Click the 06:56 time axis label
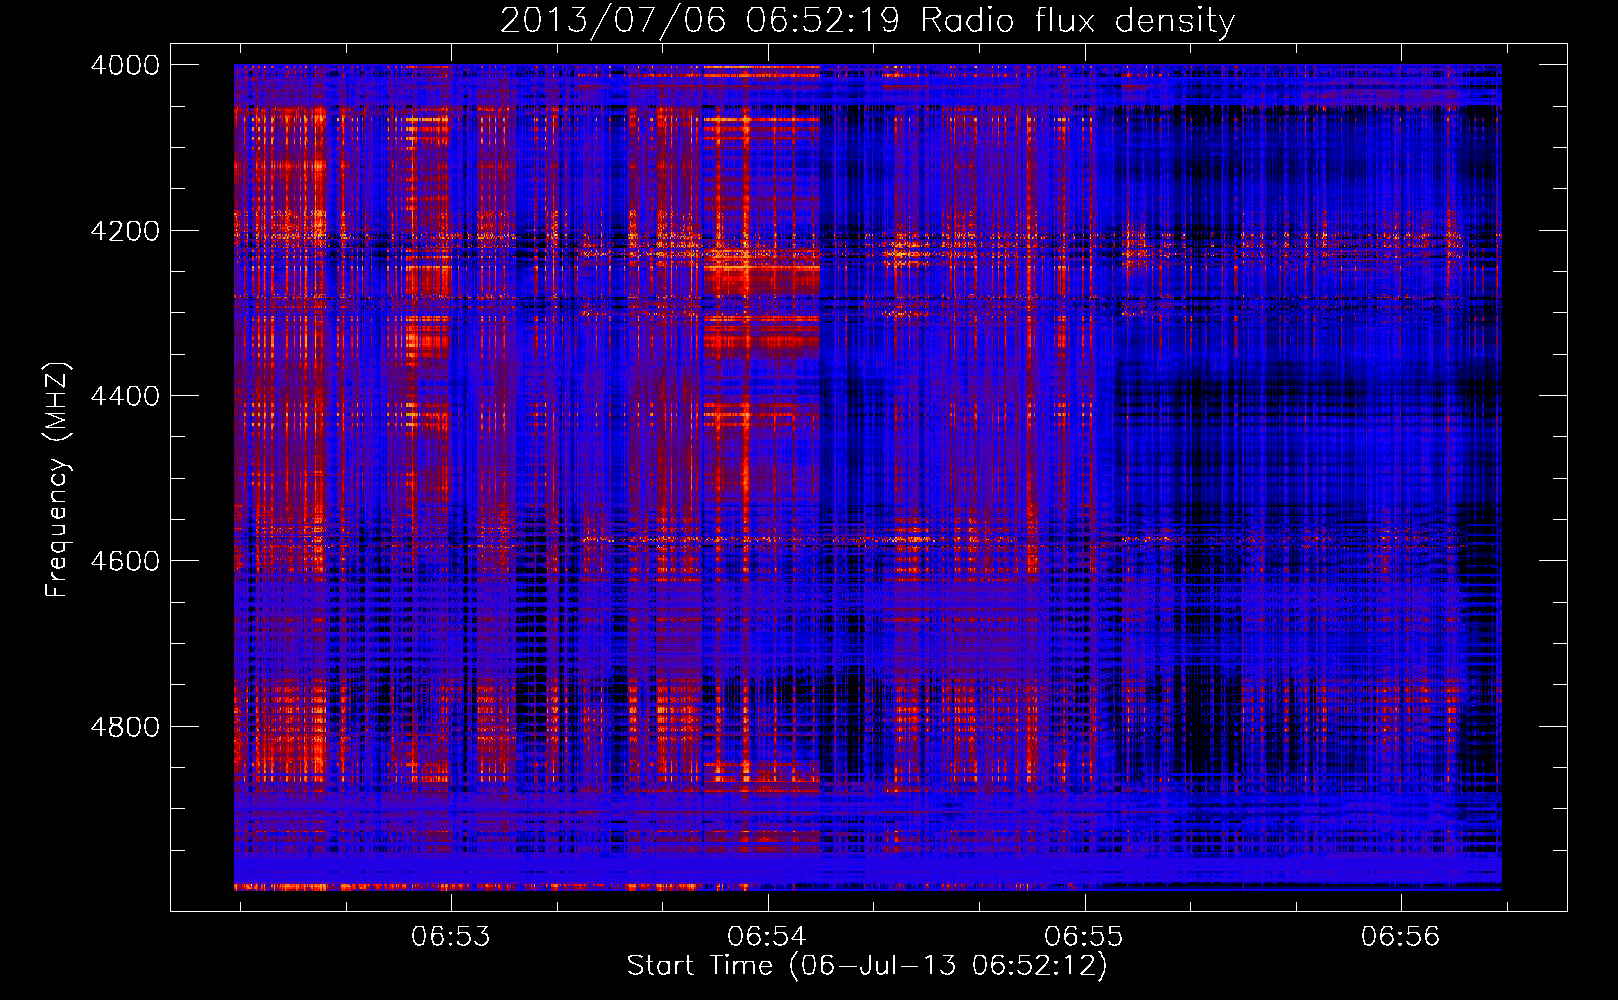Screen dimensions: 1618x1000 point(1400,936)
